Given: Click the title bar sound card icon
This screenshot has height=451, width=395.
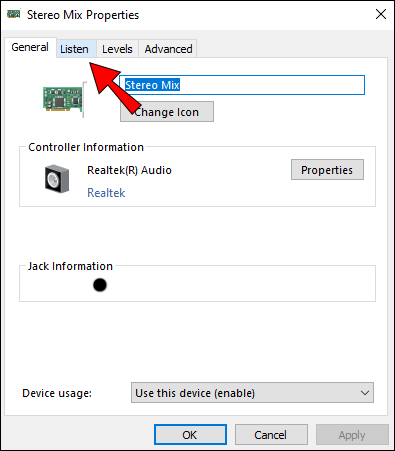Looking at the screenshot, I should [14, 14].
